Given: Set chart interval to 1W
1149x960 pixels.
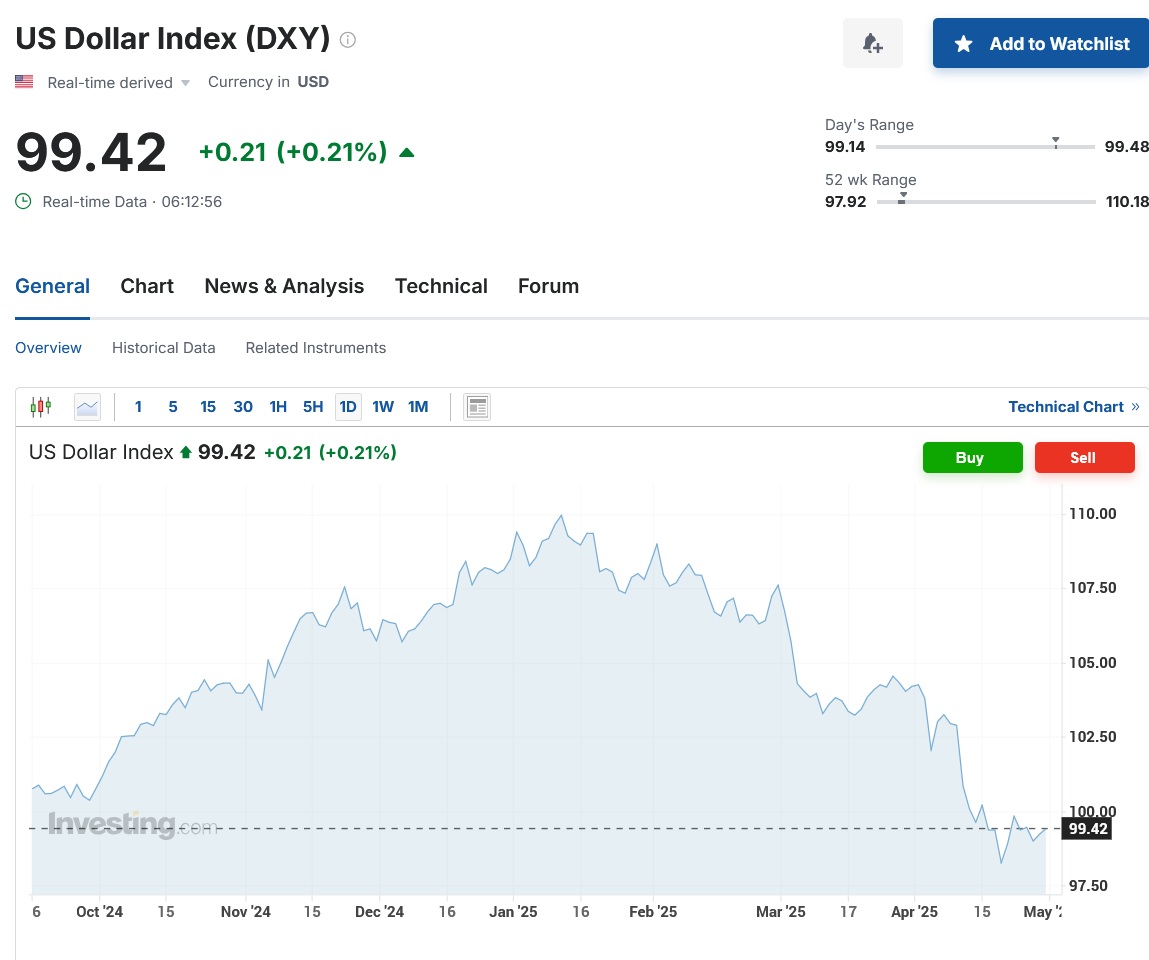Looking at the screenshot, I should (x=383, y=407).
